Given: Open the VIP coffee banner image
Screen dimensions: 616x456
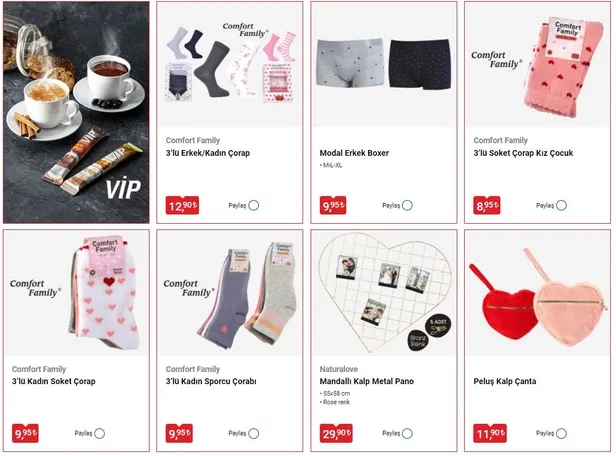Looking at the screenshot, I should 76,112.
